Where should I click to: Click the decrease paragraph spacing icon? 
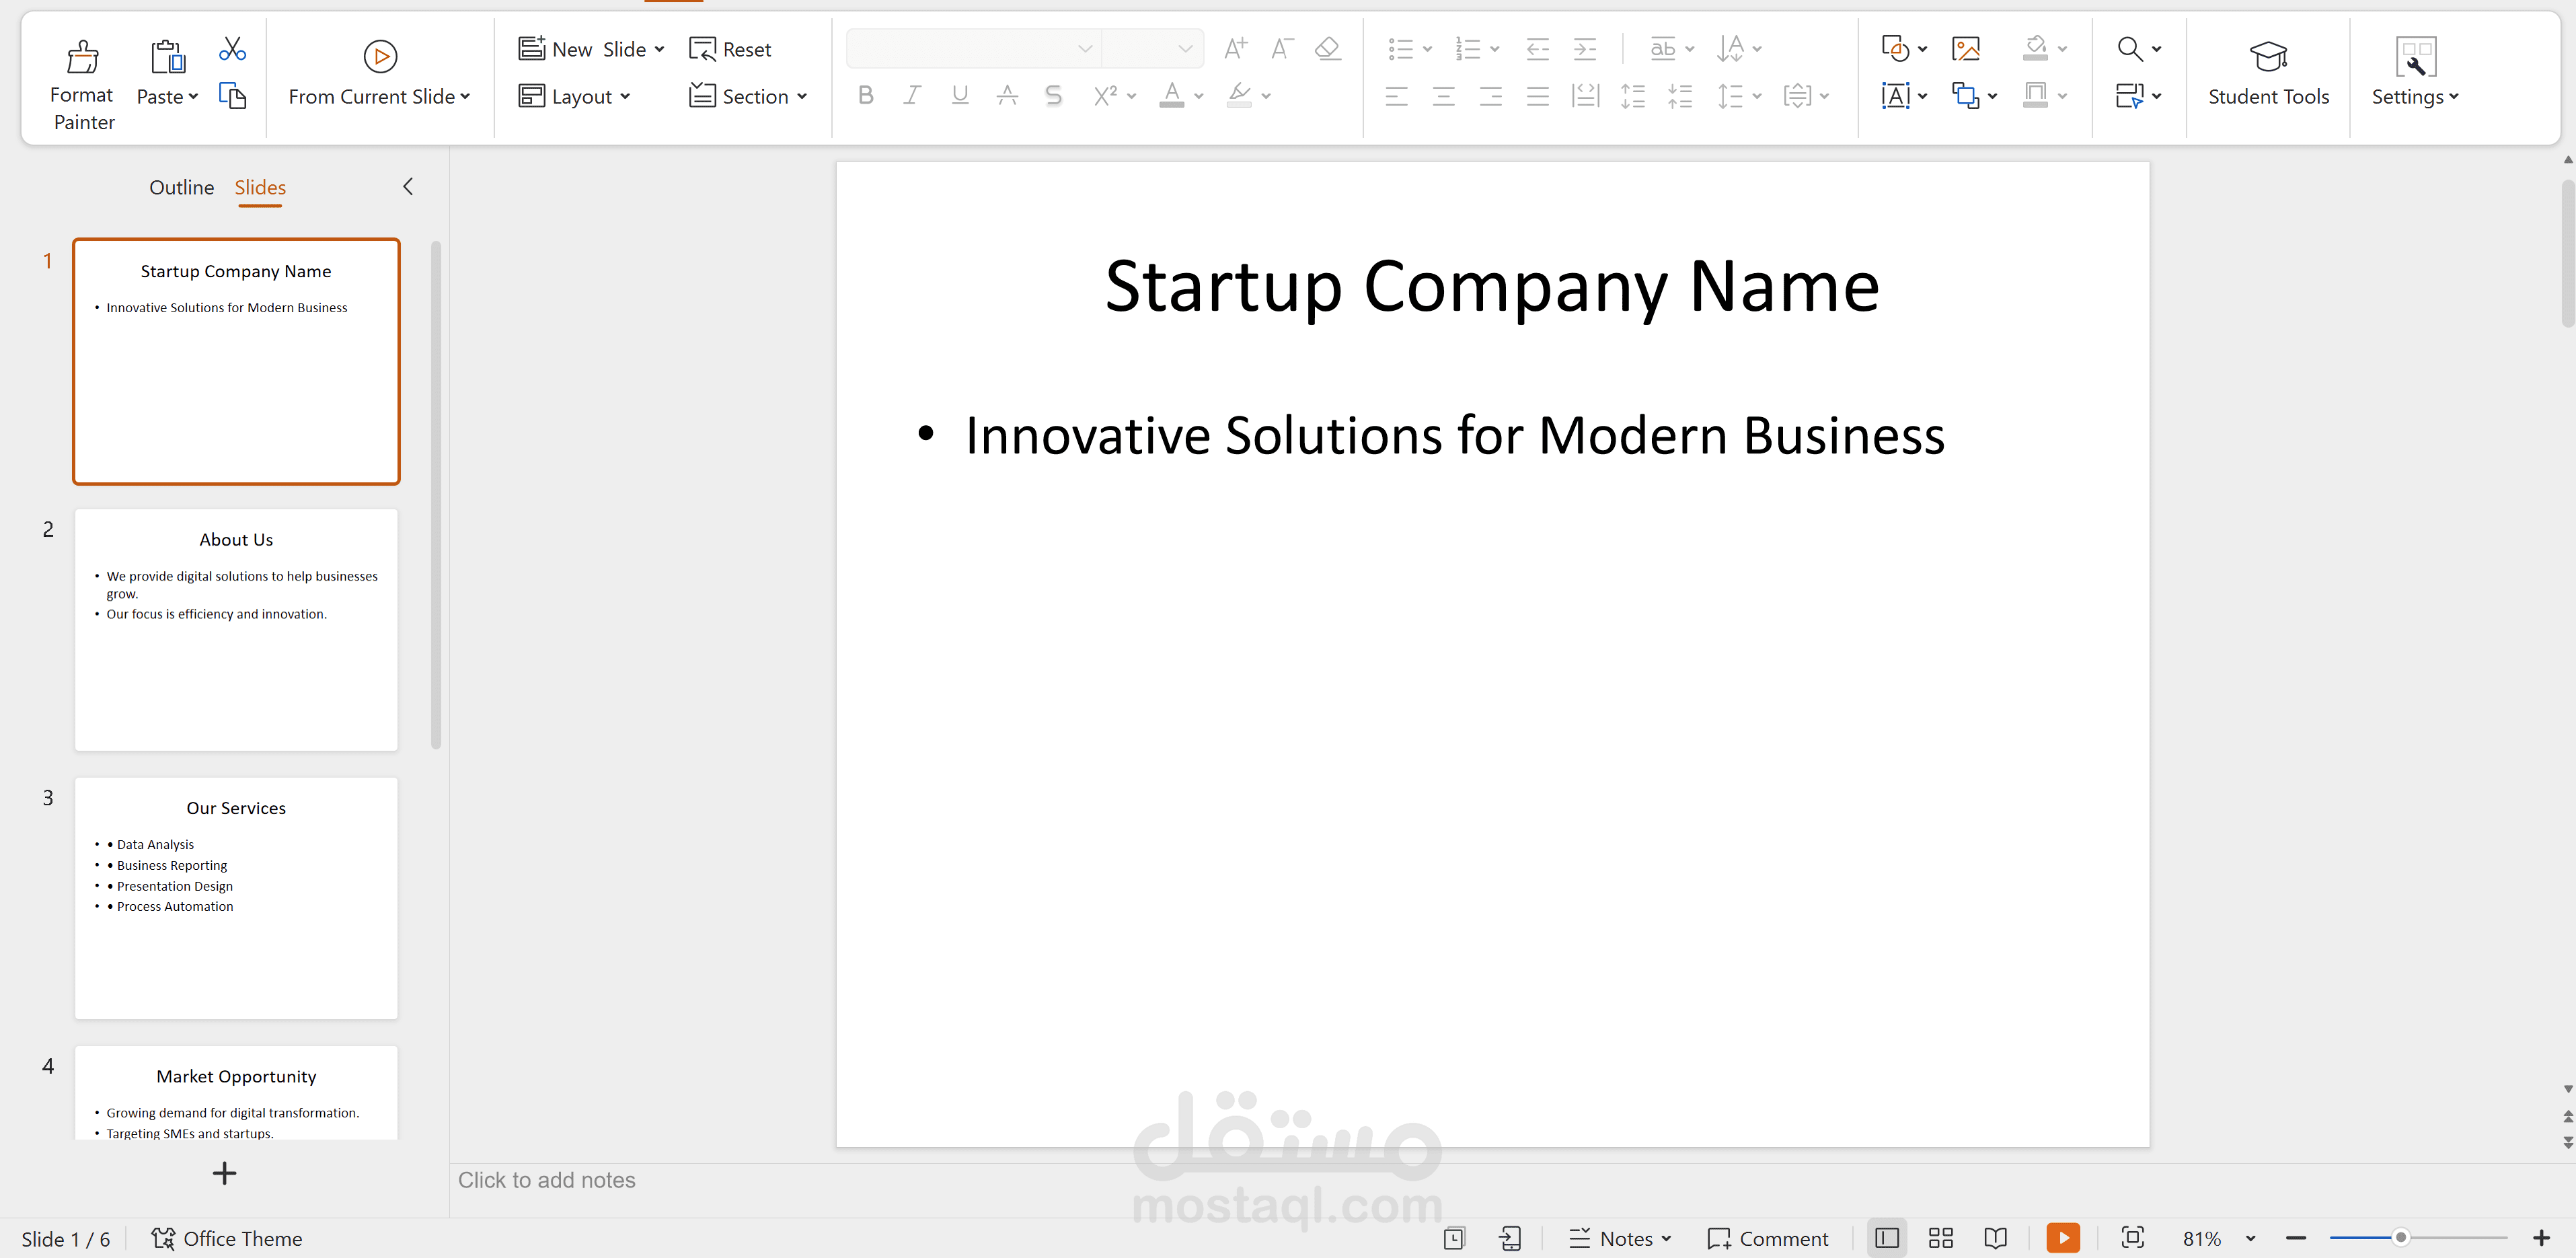pyautogui.click(x=1679, y=96)
